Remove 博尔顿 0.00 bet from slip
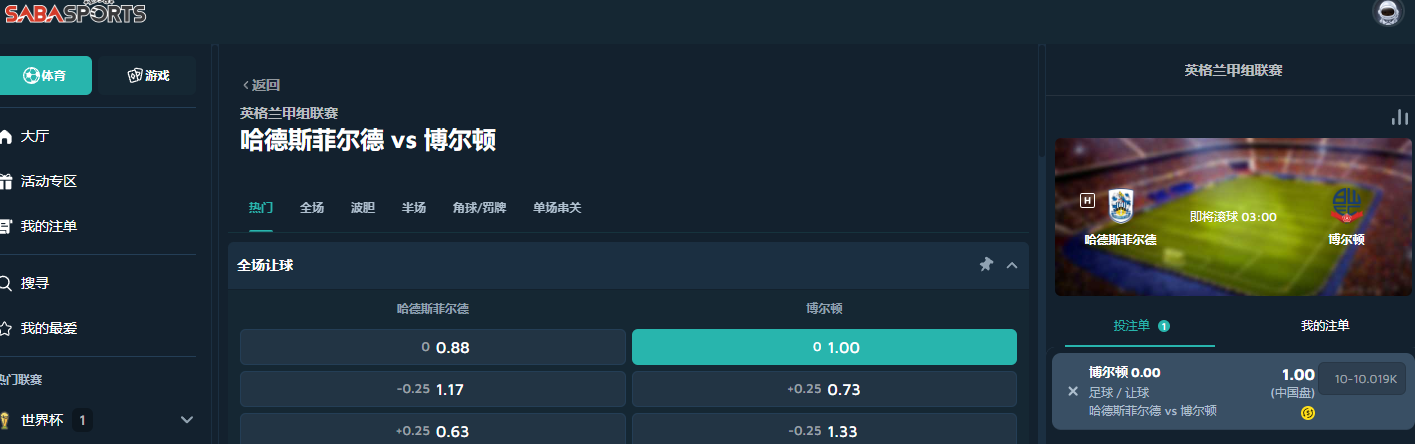Viewport: 1415px width, 444px height. point(1073,391)
